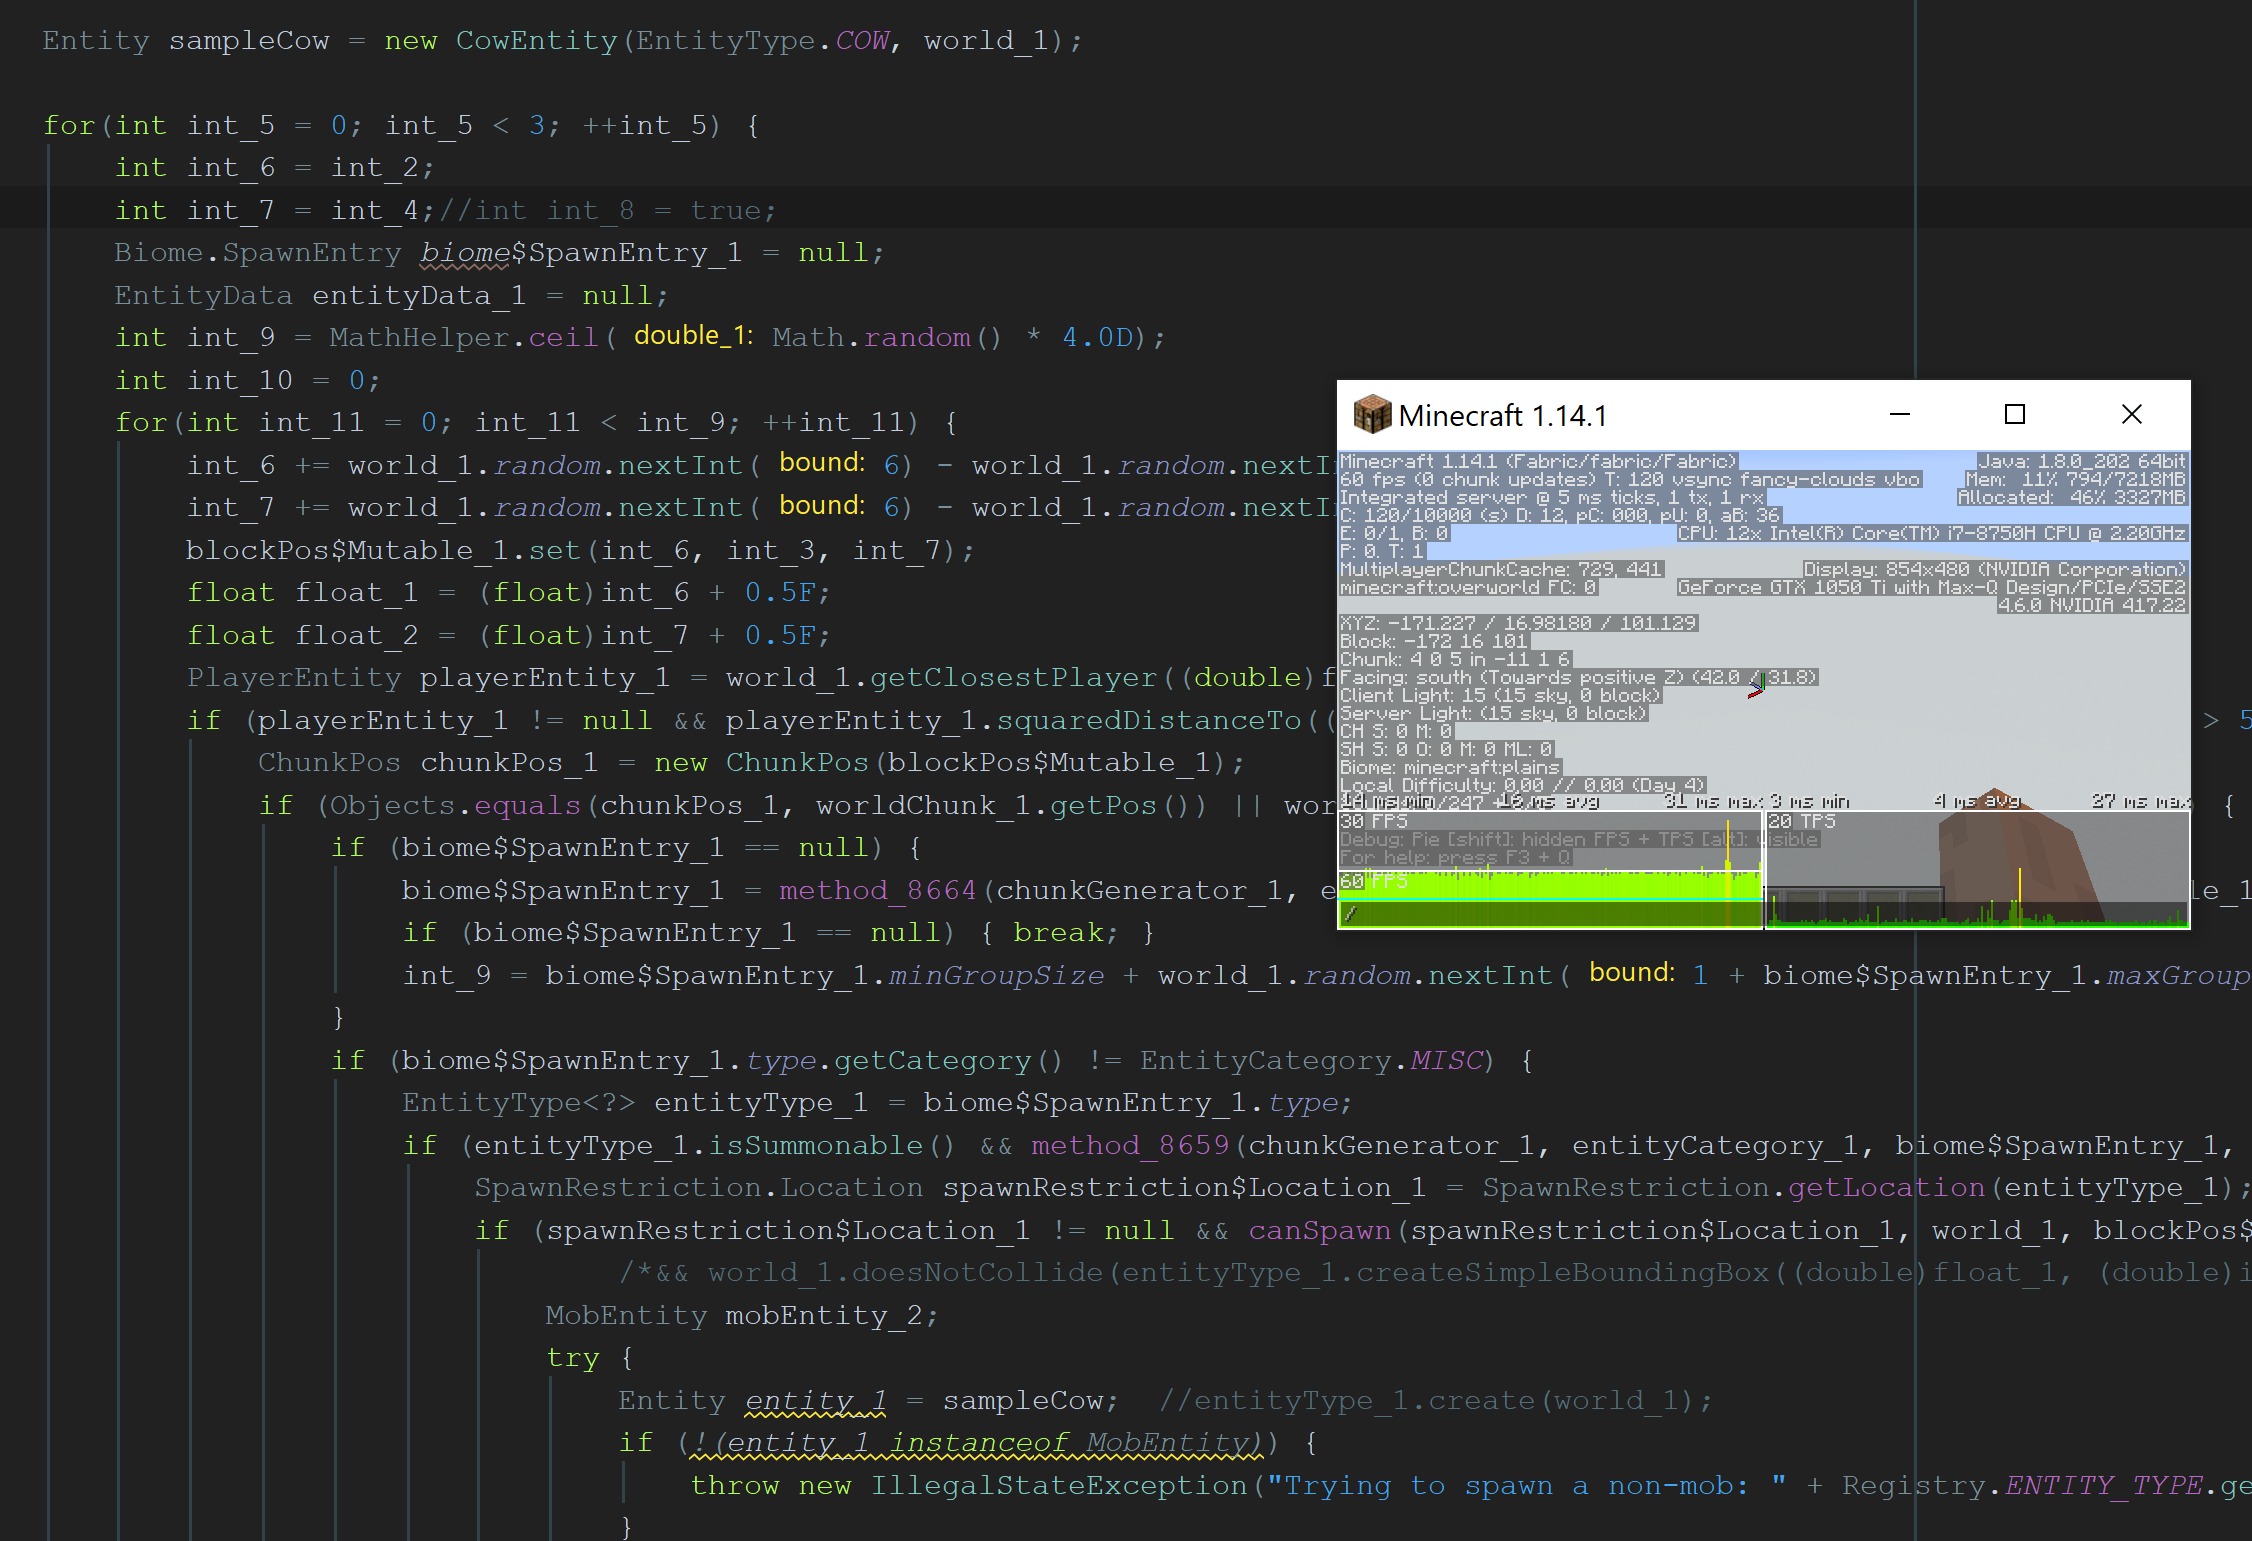Click the IllegalStateException class name
The height and width of the screenshot is (1541, 2252).
(x=1058, y=1485)
